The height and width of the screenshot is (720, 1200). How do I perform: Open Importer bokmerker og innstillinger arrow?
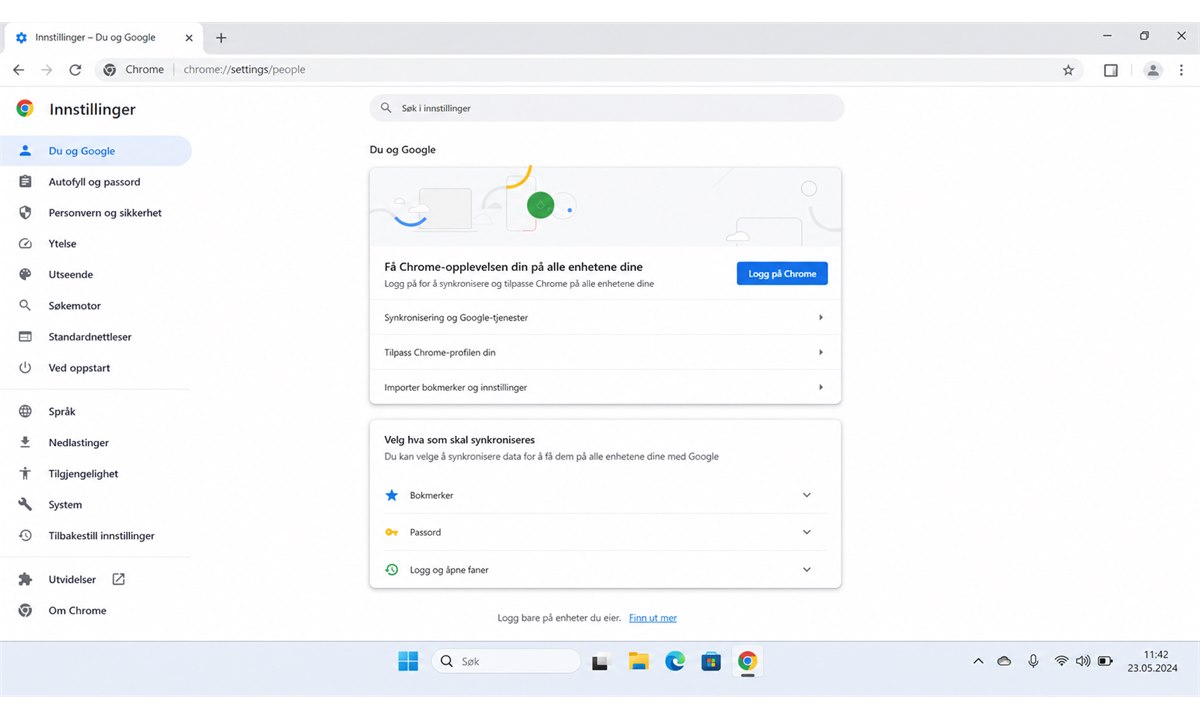pos(821,387)
